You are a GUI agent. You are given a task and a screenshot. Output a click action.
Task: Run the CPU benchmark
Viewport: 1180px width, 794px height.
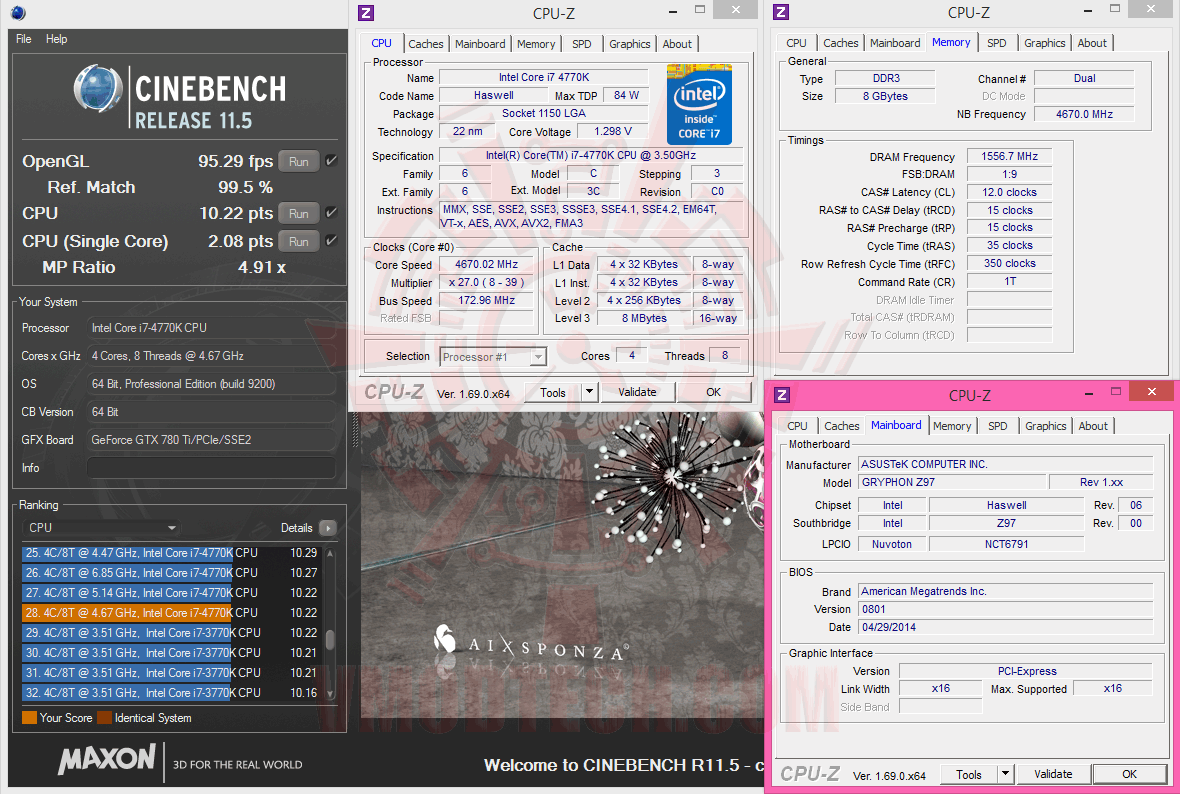299,213
